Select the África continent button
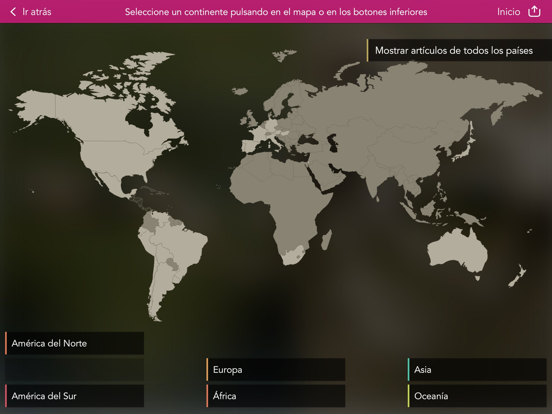 click(x=276, y=396)
